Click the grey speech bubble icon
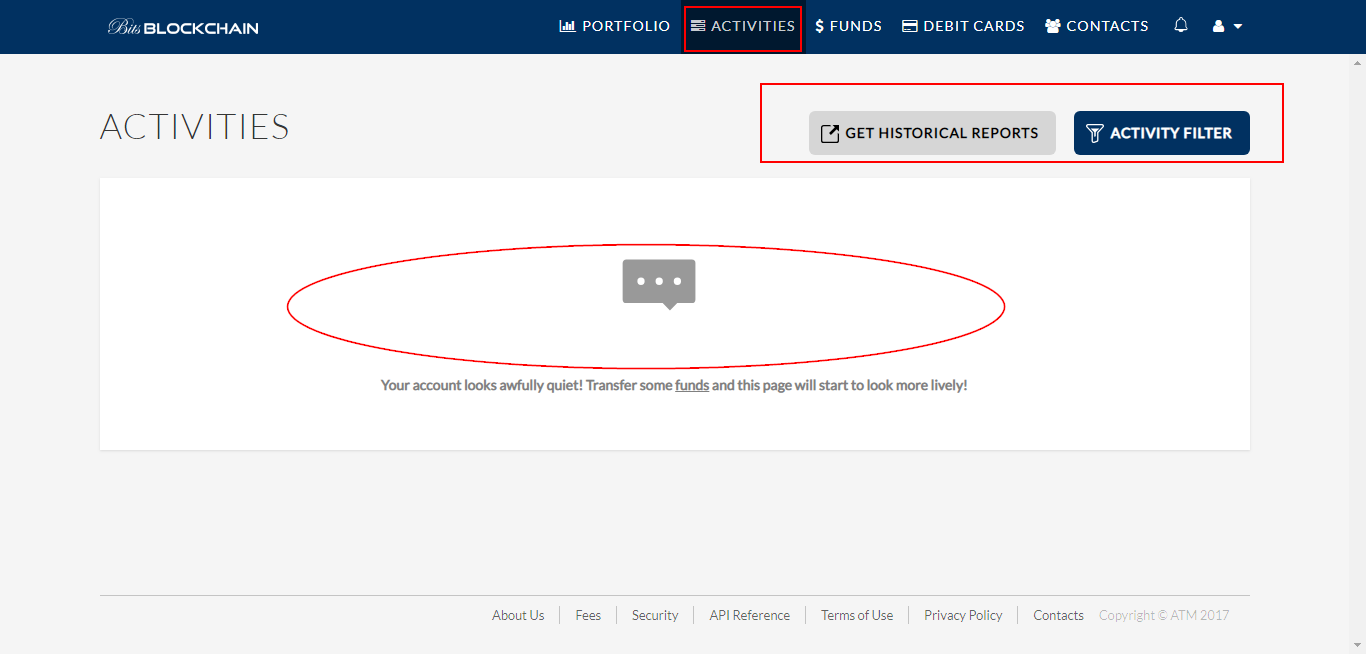 coord(659,284)
